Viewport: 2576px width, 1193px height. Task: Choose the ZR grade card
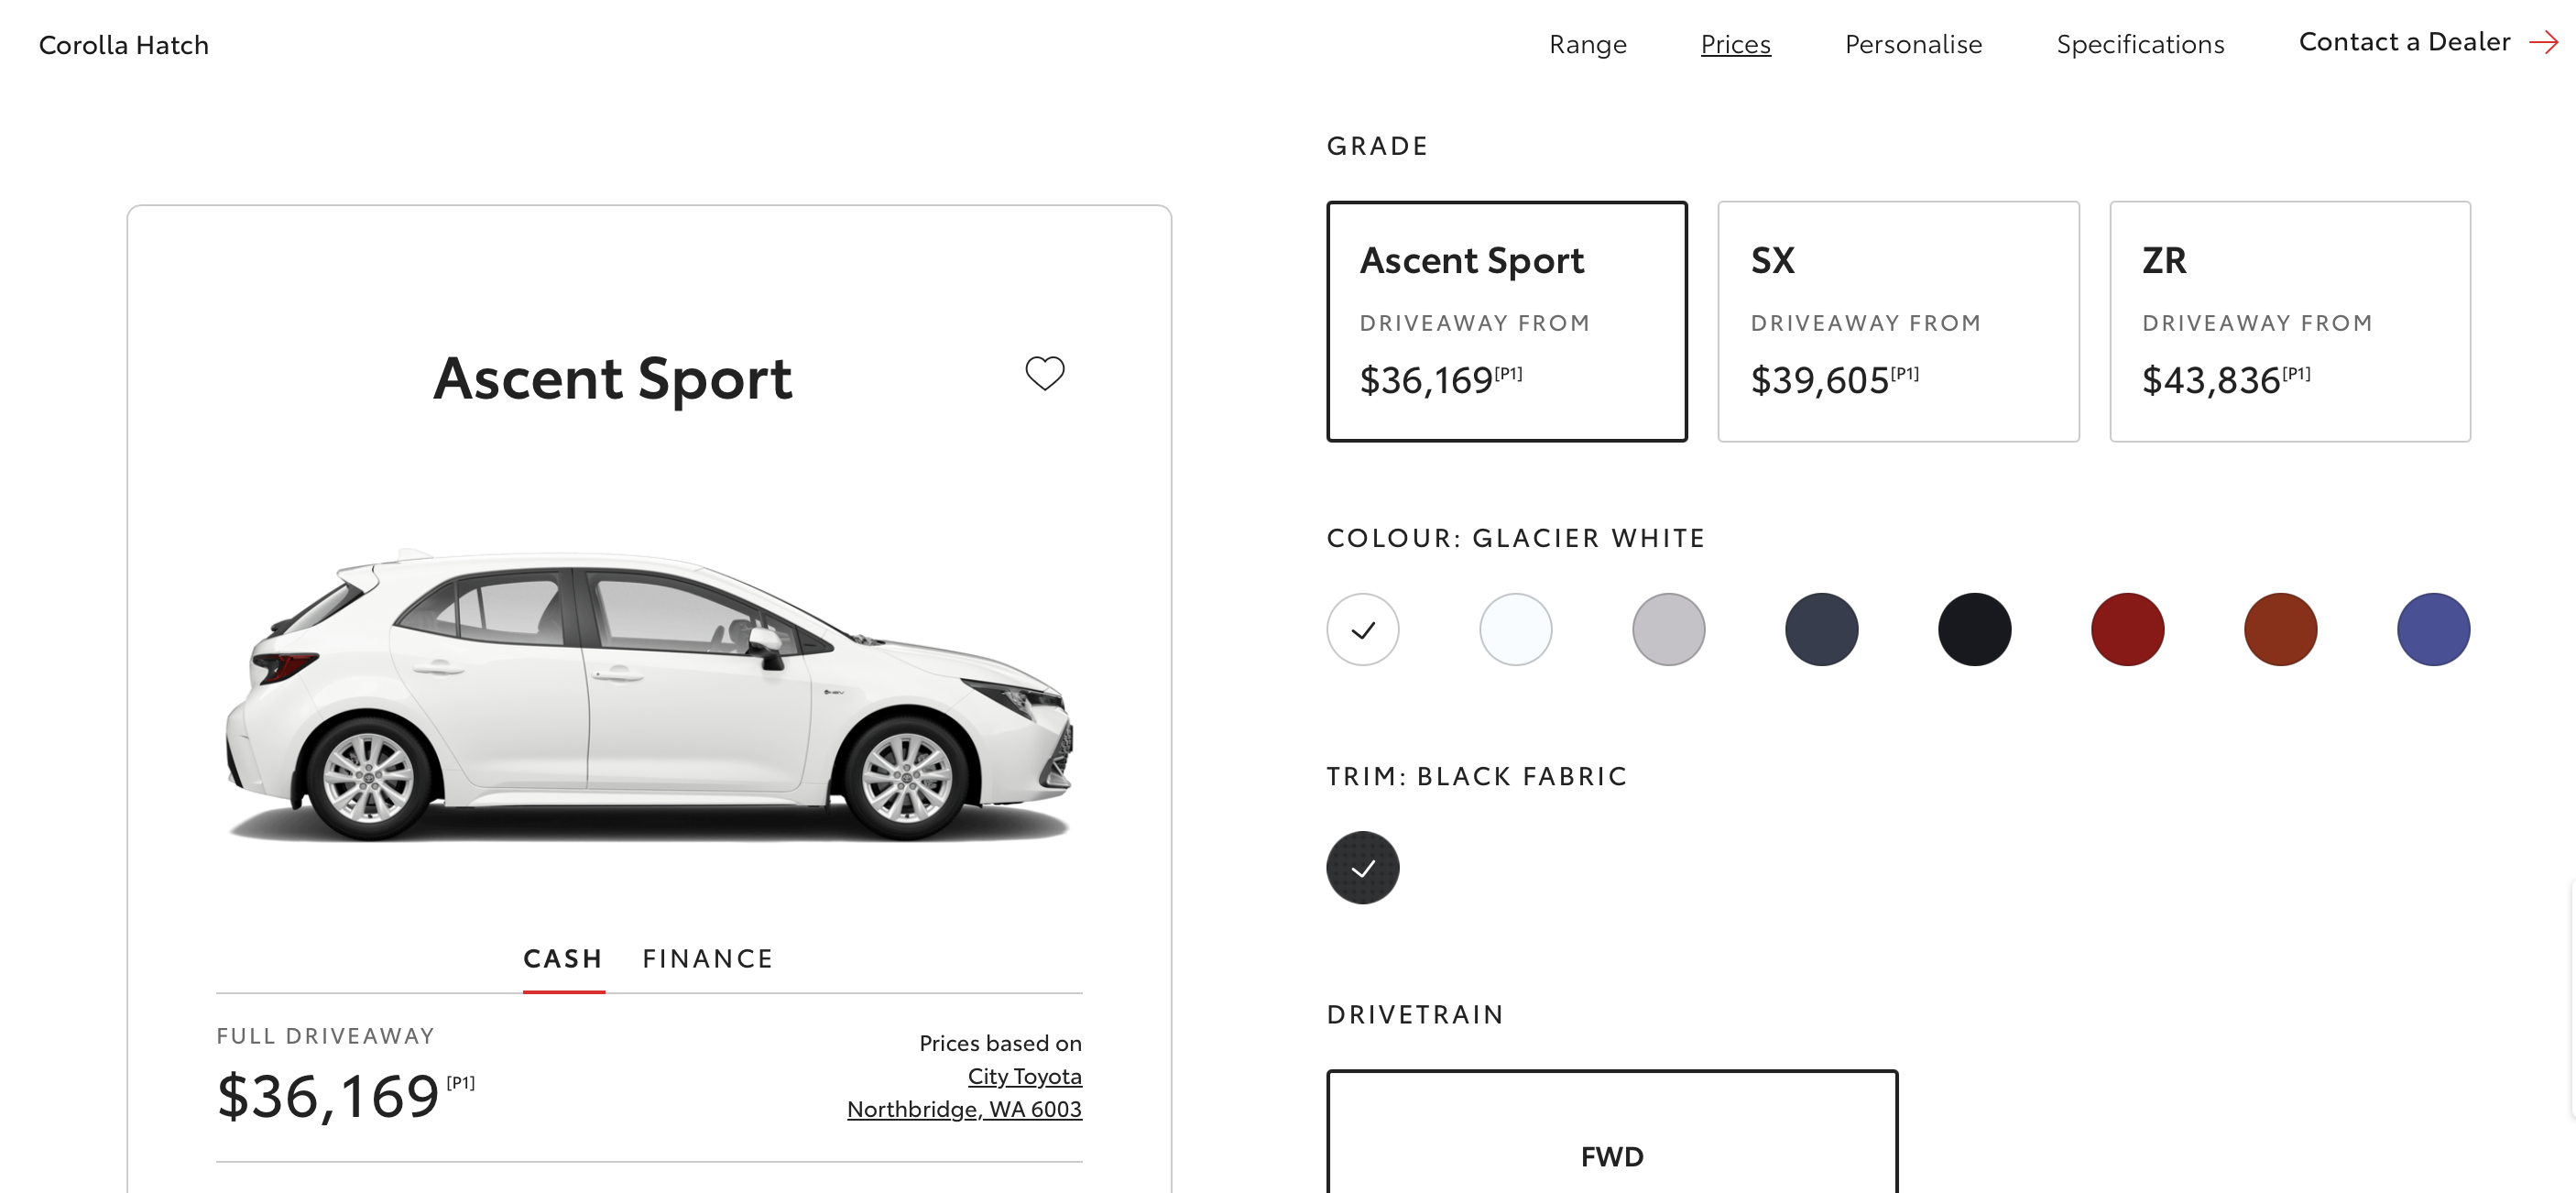2289,321
